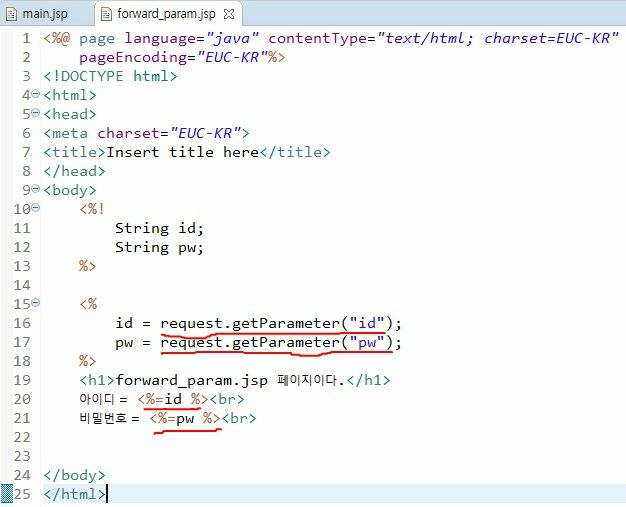Click line number 23 in the gutter

pos(22,456)
